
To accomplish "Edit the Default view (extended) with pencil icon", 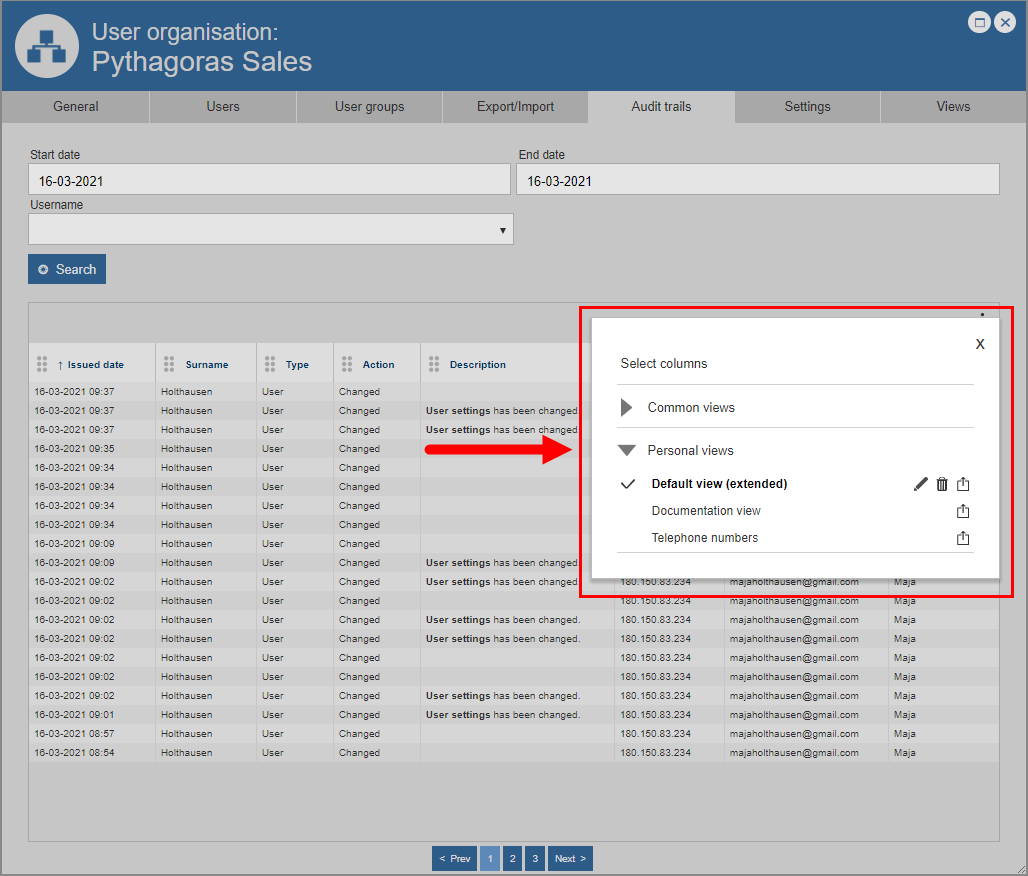I will pos(920,484).
